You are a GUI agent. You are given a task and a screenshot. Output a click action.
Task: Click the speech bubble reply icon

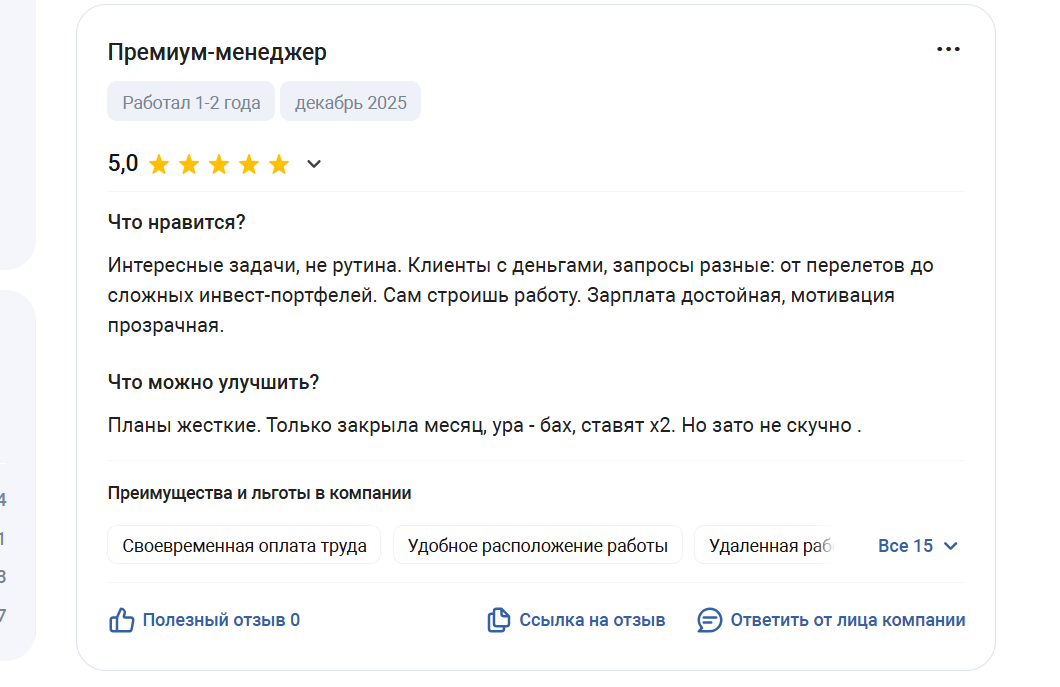point(709,620)
